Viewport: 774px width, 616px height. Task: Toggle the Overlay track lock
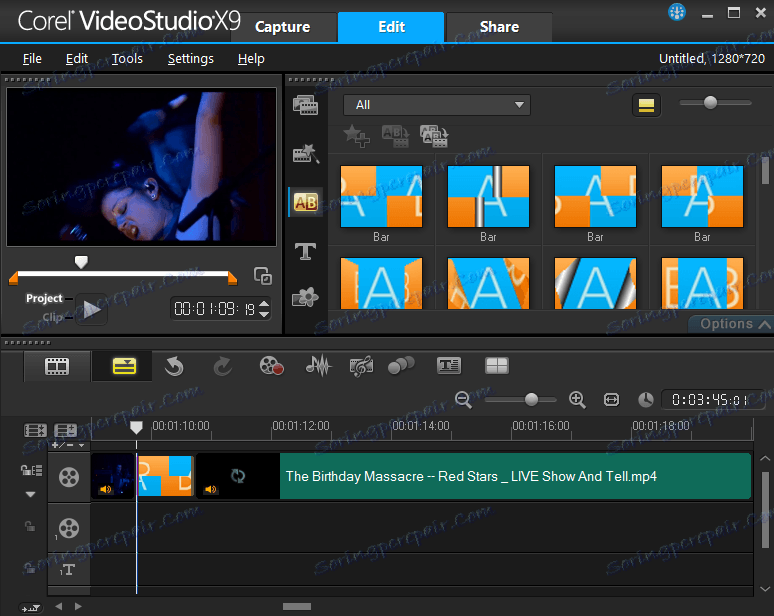point(30,526)
